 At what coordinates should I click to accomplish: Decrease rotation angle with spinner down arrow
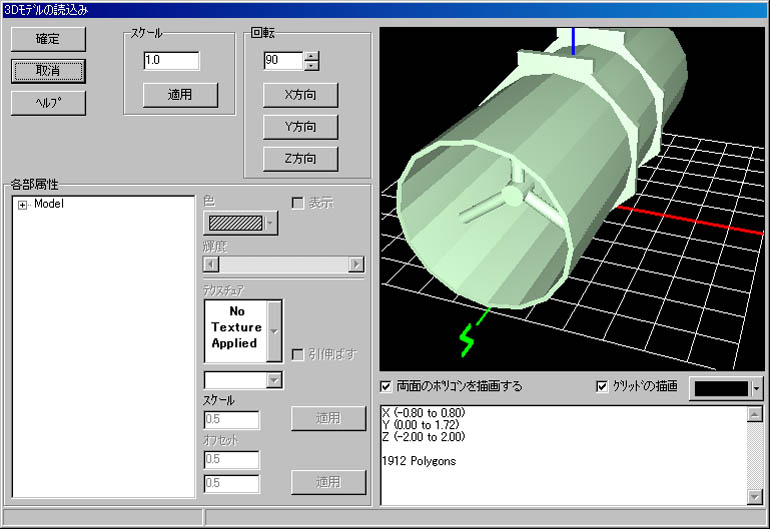(311, 66)
